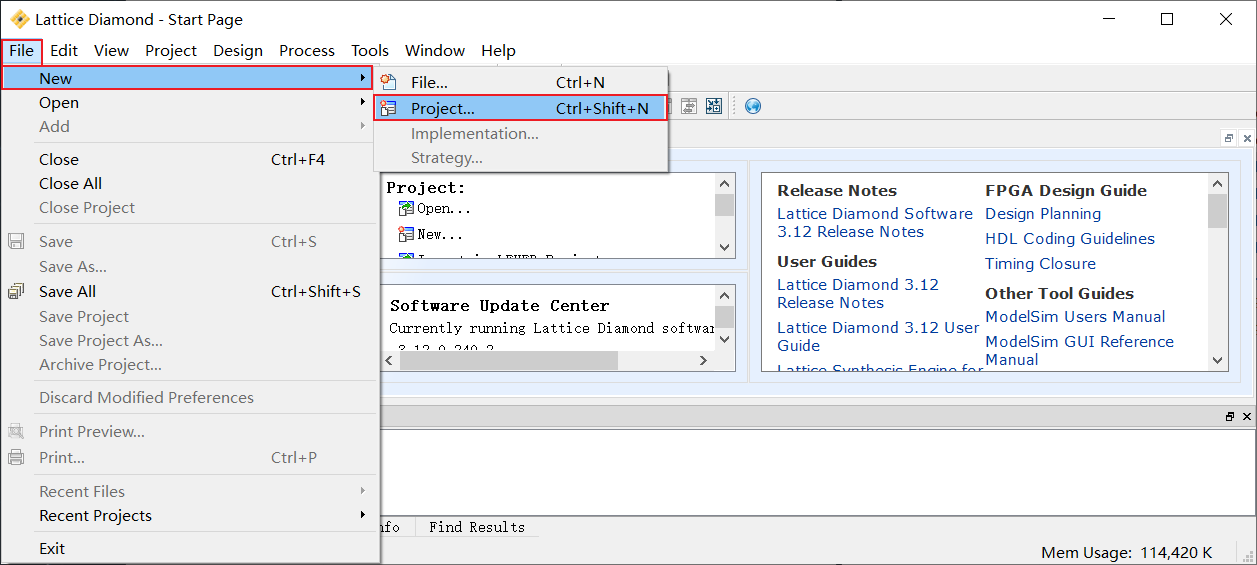Select Close in the File menu
1257x565 pixels.
click(190, 159)
